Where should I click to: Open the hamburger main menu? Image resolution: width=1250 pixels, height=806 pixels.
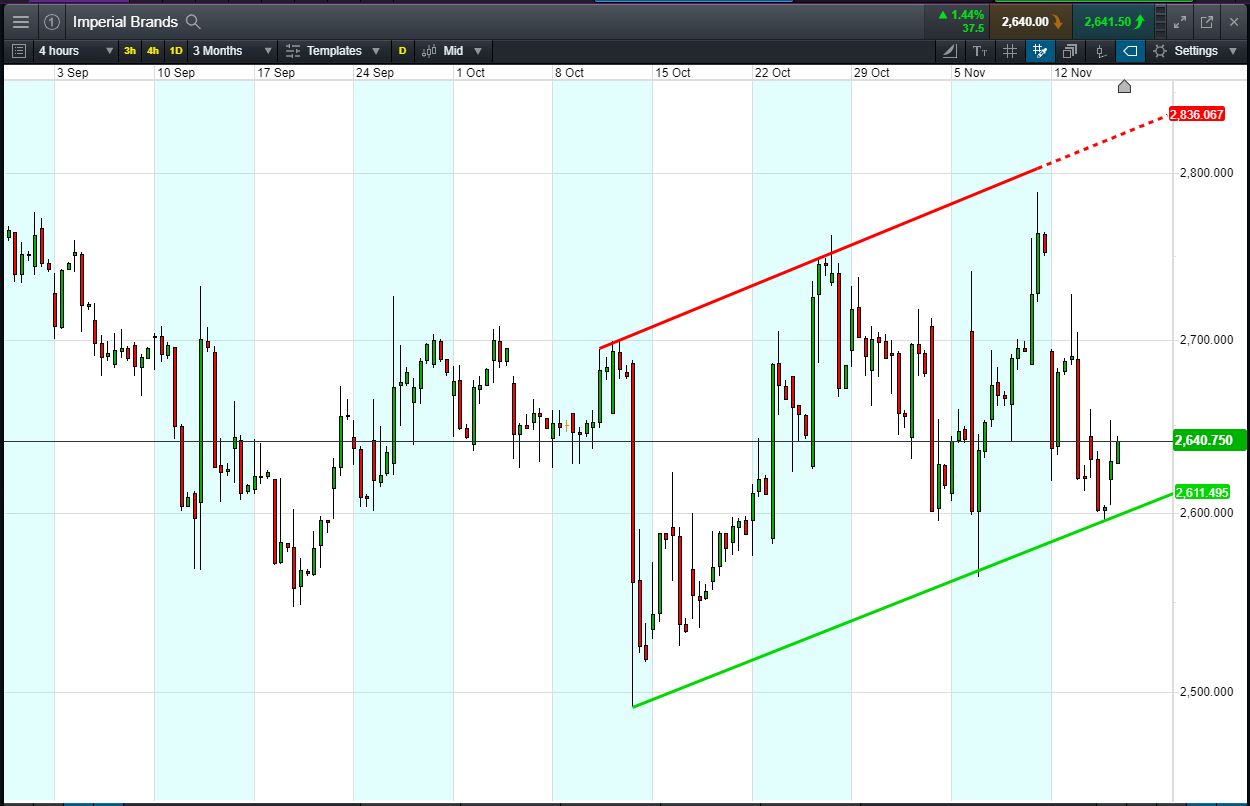pos(20,21)
